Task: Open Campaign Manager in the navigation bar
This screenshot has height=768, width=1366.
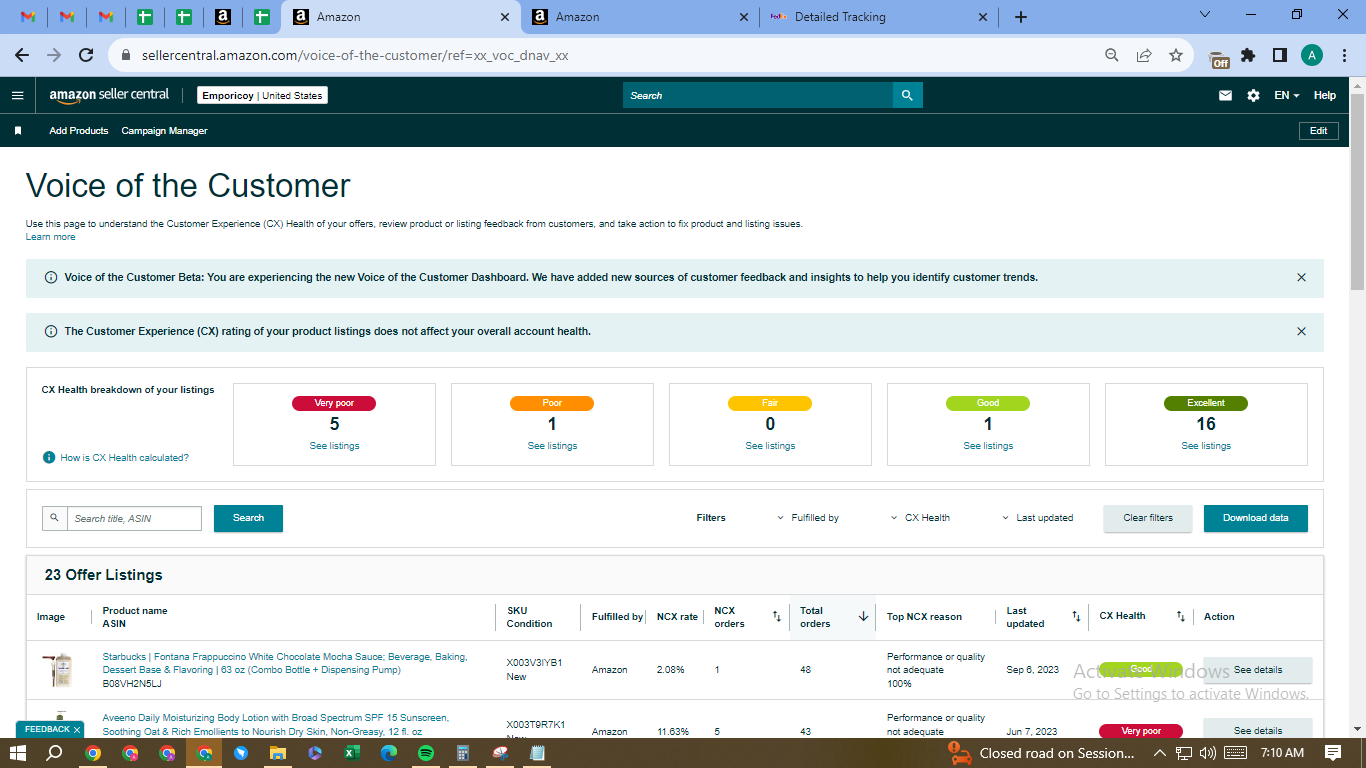Action: click(x=164, y=131)
